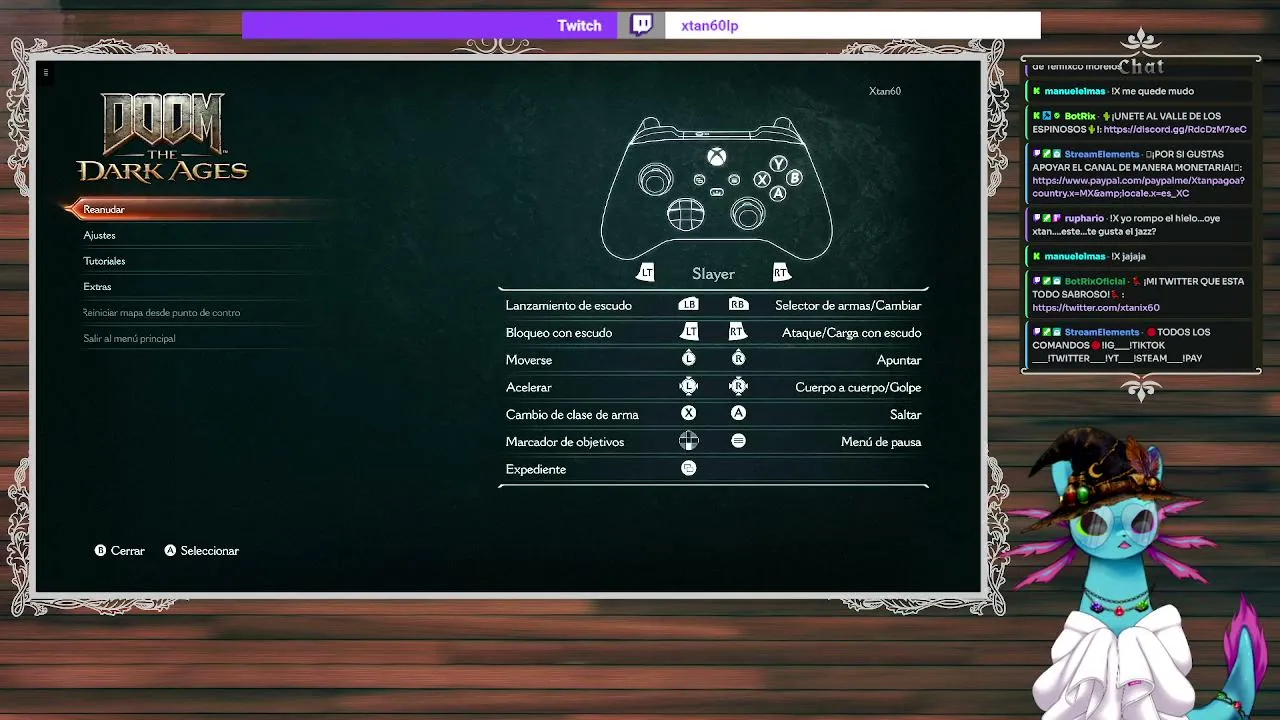
Task: Click the Cuerpo a cuerpo/Golpe label
Action: click(x=858, y=387)
